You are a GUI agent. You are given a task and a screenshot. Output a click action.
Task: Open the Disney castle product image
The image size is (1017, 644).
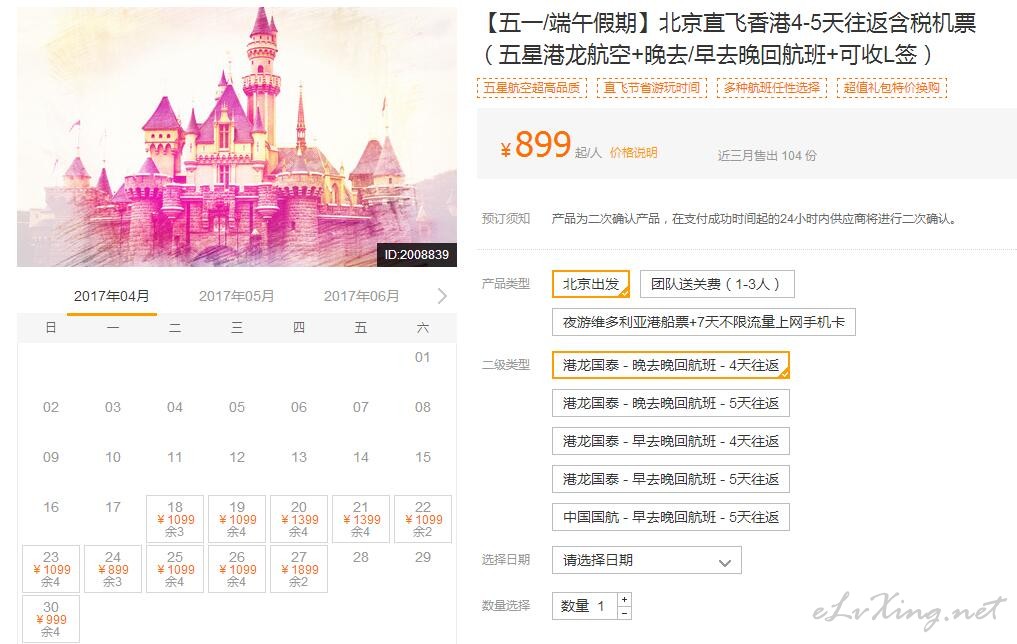point(237,137)
